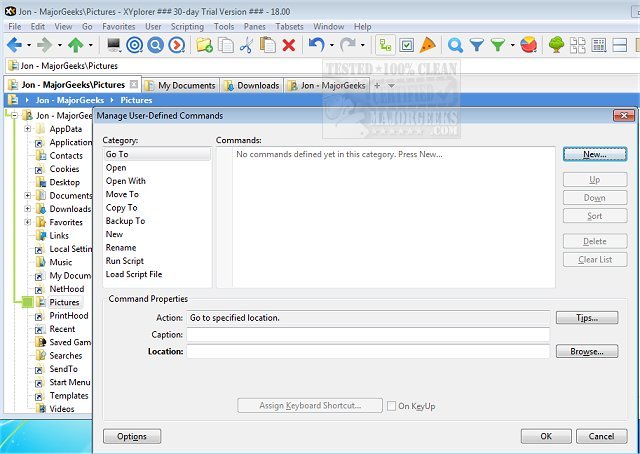Expand the Downloads tree folder
The width and height of the screenshot is (640, 454).
pyautogui.click(x=27, y=209)
